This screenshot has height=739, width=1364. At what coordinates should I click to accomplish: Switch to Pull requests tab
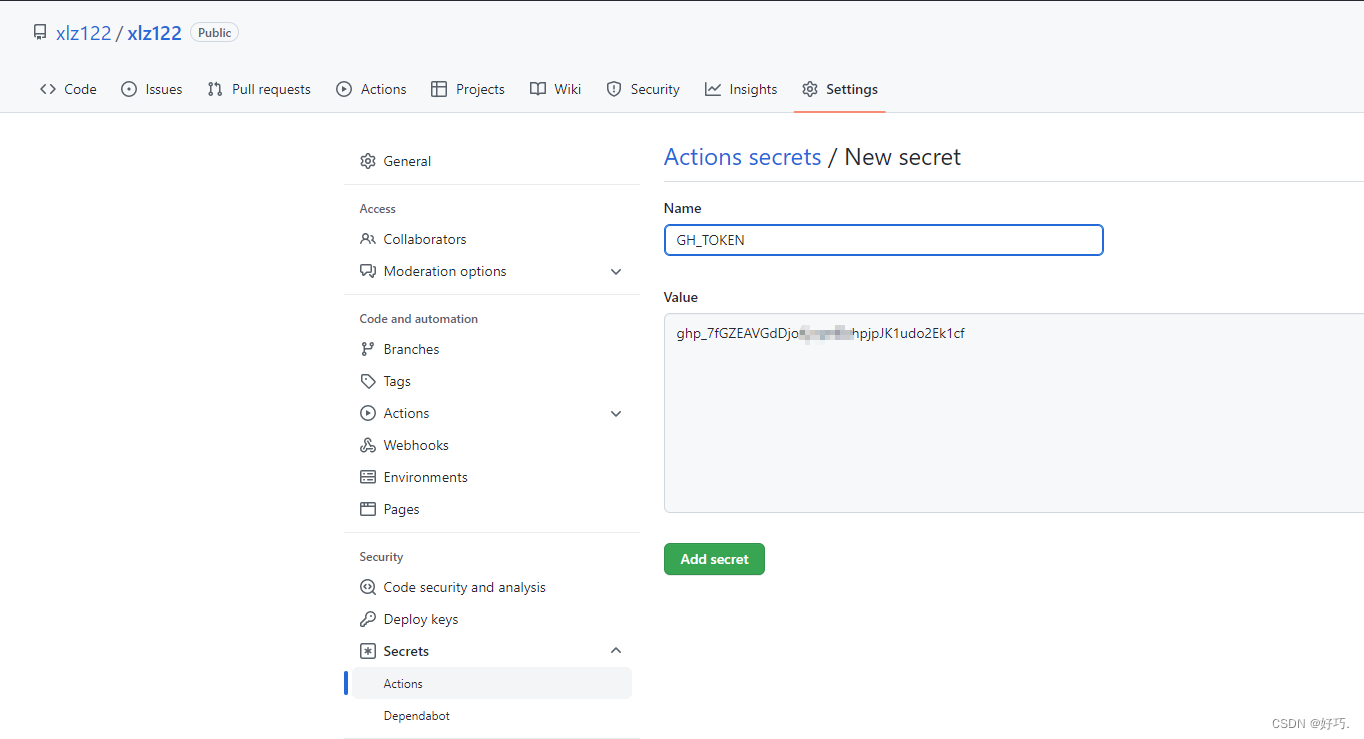[259, 89]
